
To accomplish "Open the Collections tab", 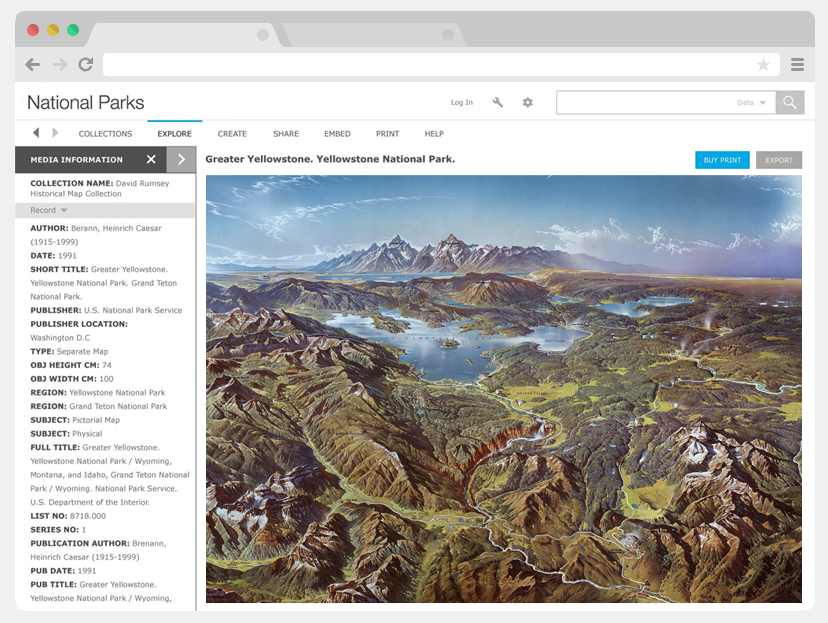I will click(x=105, y=134).
